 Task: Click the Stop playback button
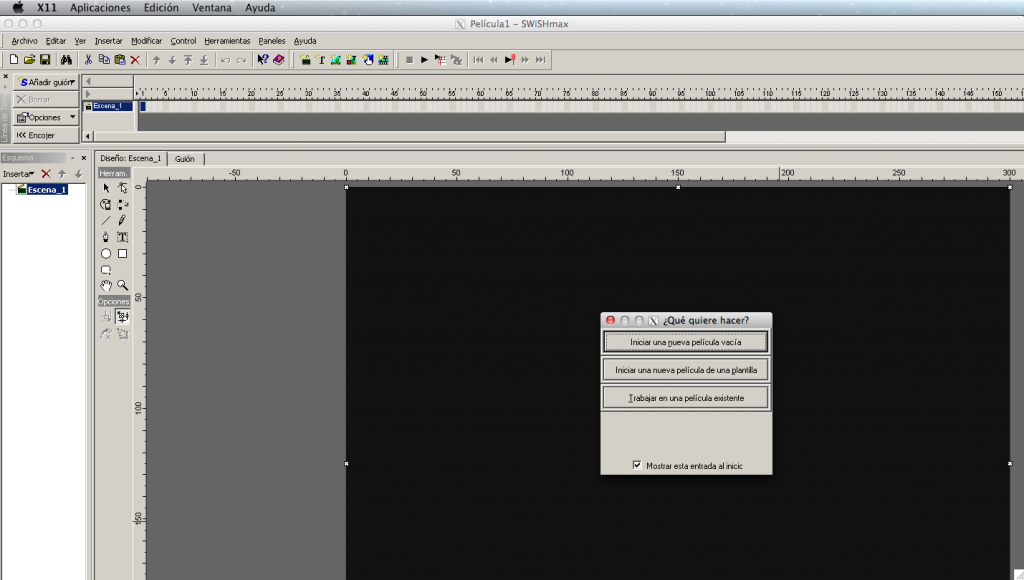409,59
